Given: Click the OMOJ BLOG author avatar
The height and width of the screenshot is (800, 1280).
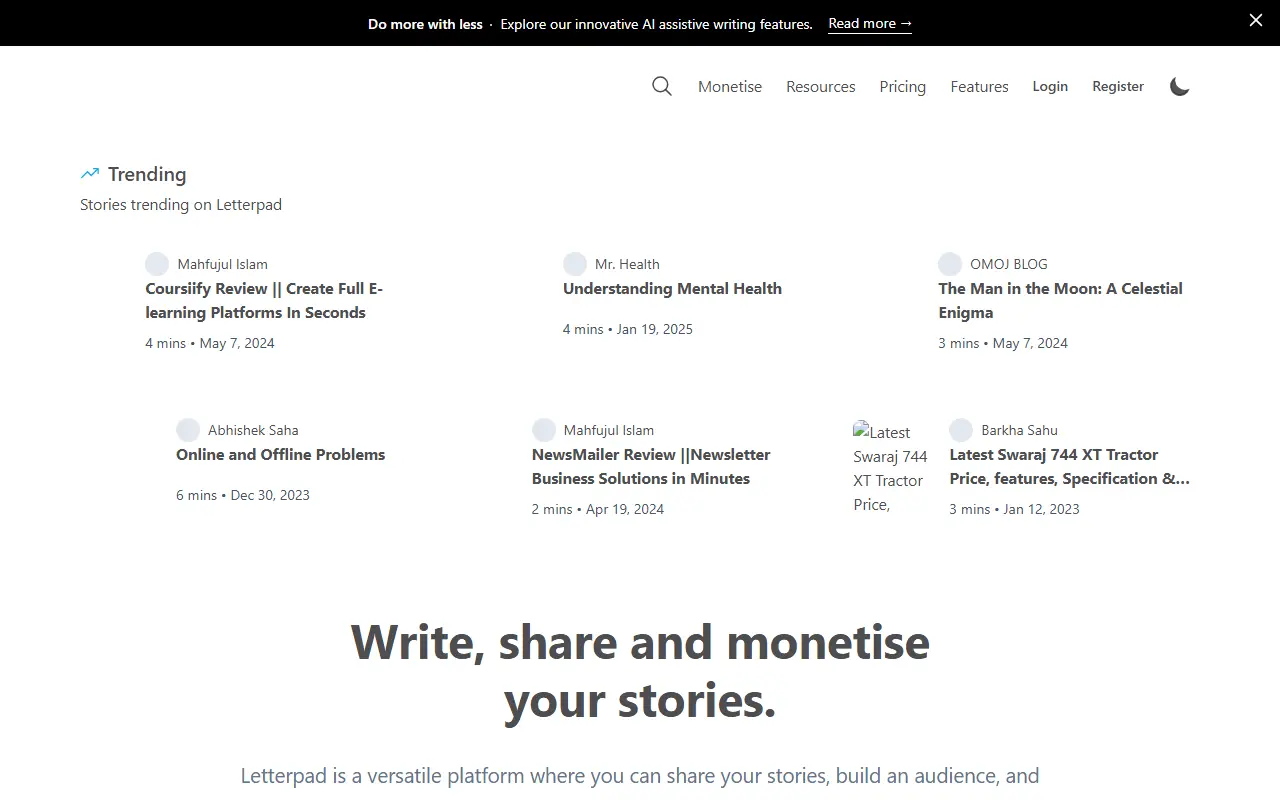Looking at the screenshot, I should click(950, 264).
